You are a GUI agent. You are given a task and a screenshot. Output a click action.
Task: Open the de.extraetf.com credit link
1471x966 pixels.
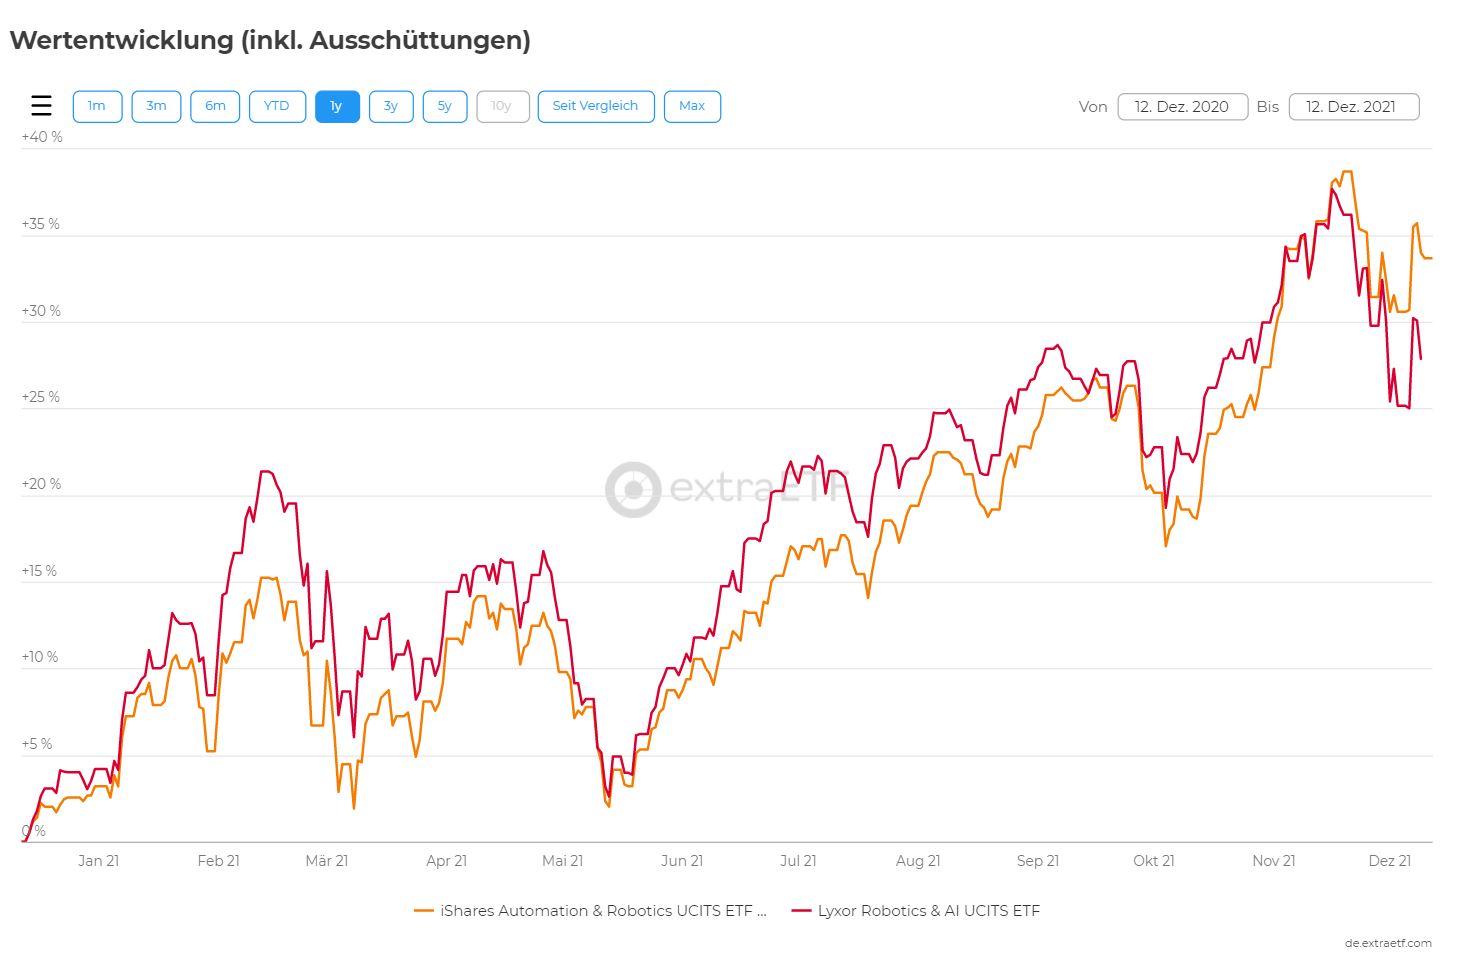pos(1387,943)
